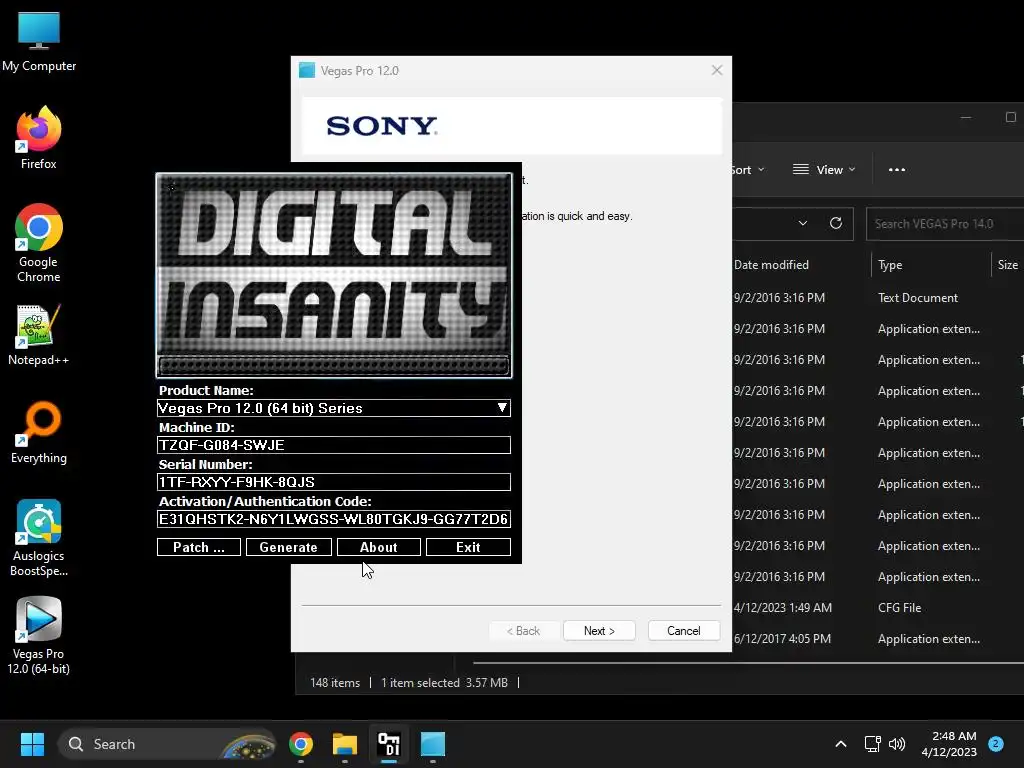The height and width of the screenshot is (768, 1024).
Task: Click the Patch button in keygen
Action: click(199, 547)
